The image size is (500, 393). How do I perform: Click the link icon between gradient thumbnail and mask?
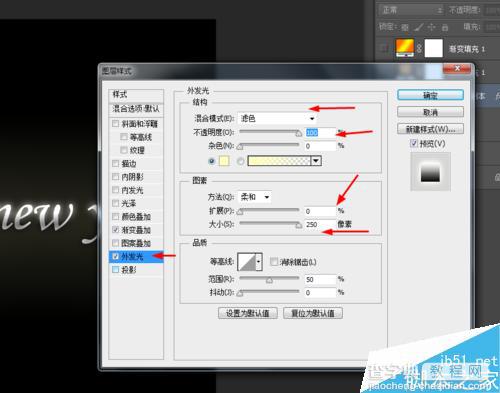(419, 48)
